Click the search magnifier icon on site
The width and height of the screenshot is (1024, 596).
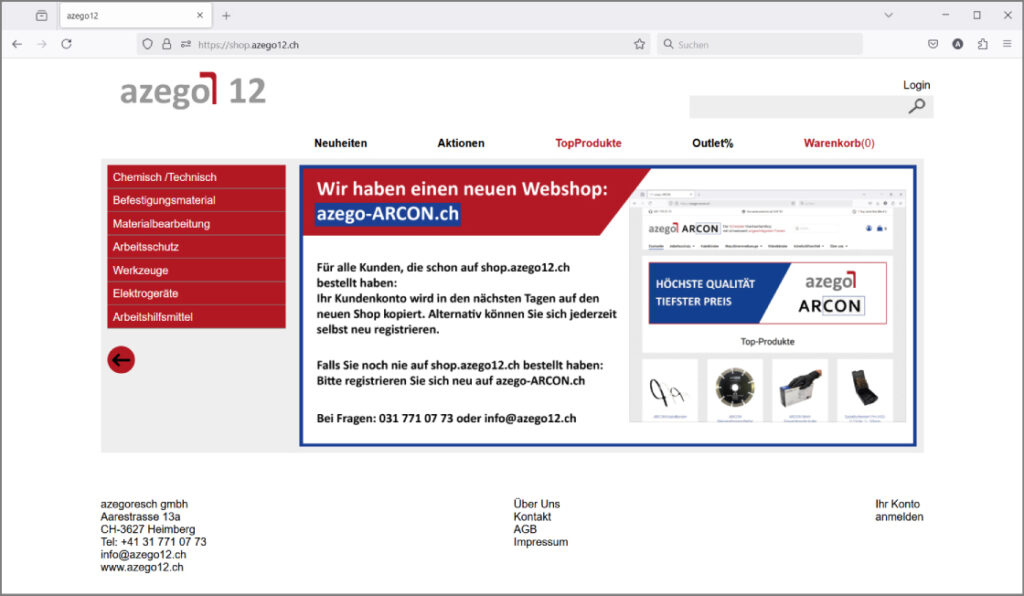point(916,106)
